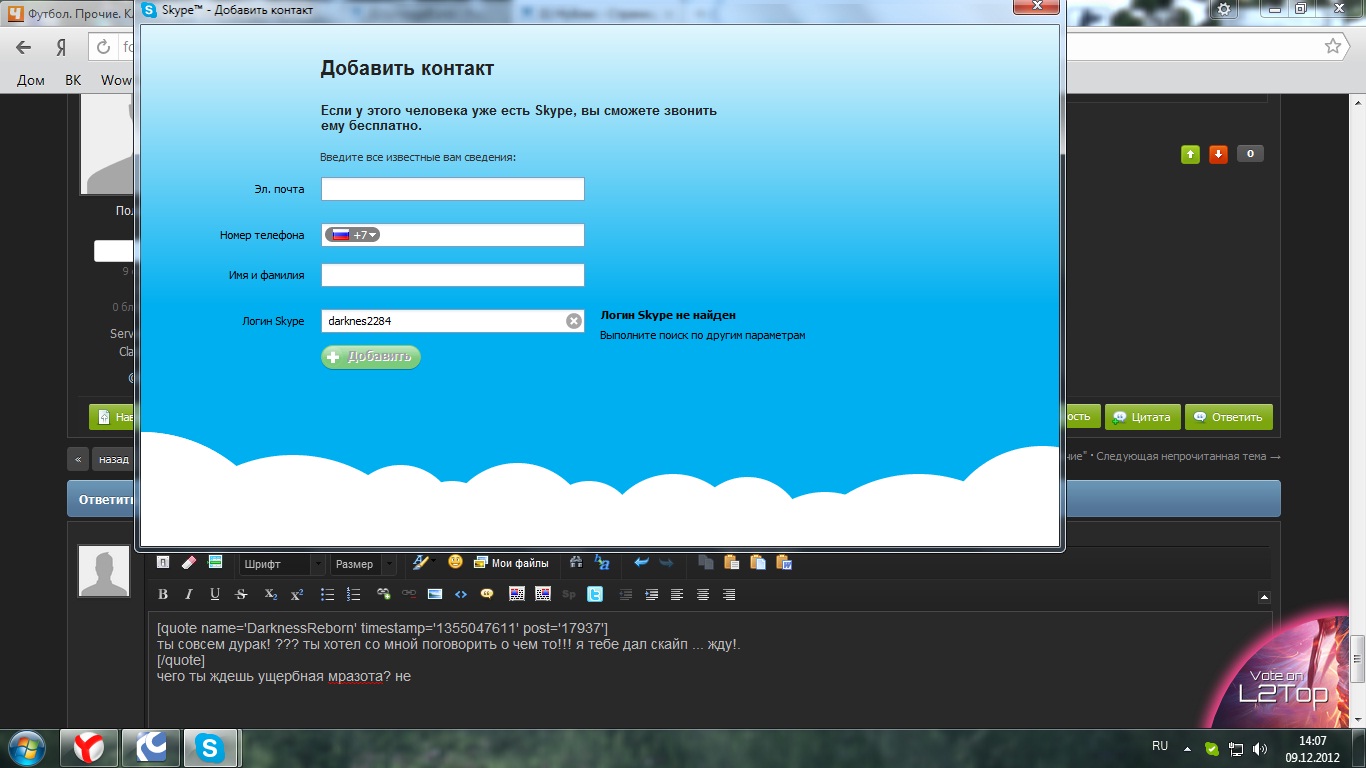This screenshot has width=1366, height=768.
Task: Open the volume control in system tray
Action: point(1259,749)
